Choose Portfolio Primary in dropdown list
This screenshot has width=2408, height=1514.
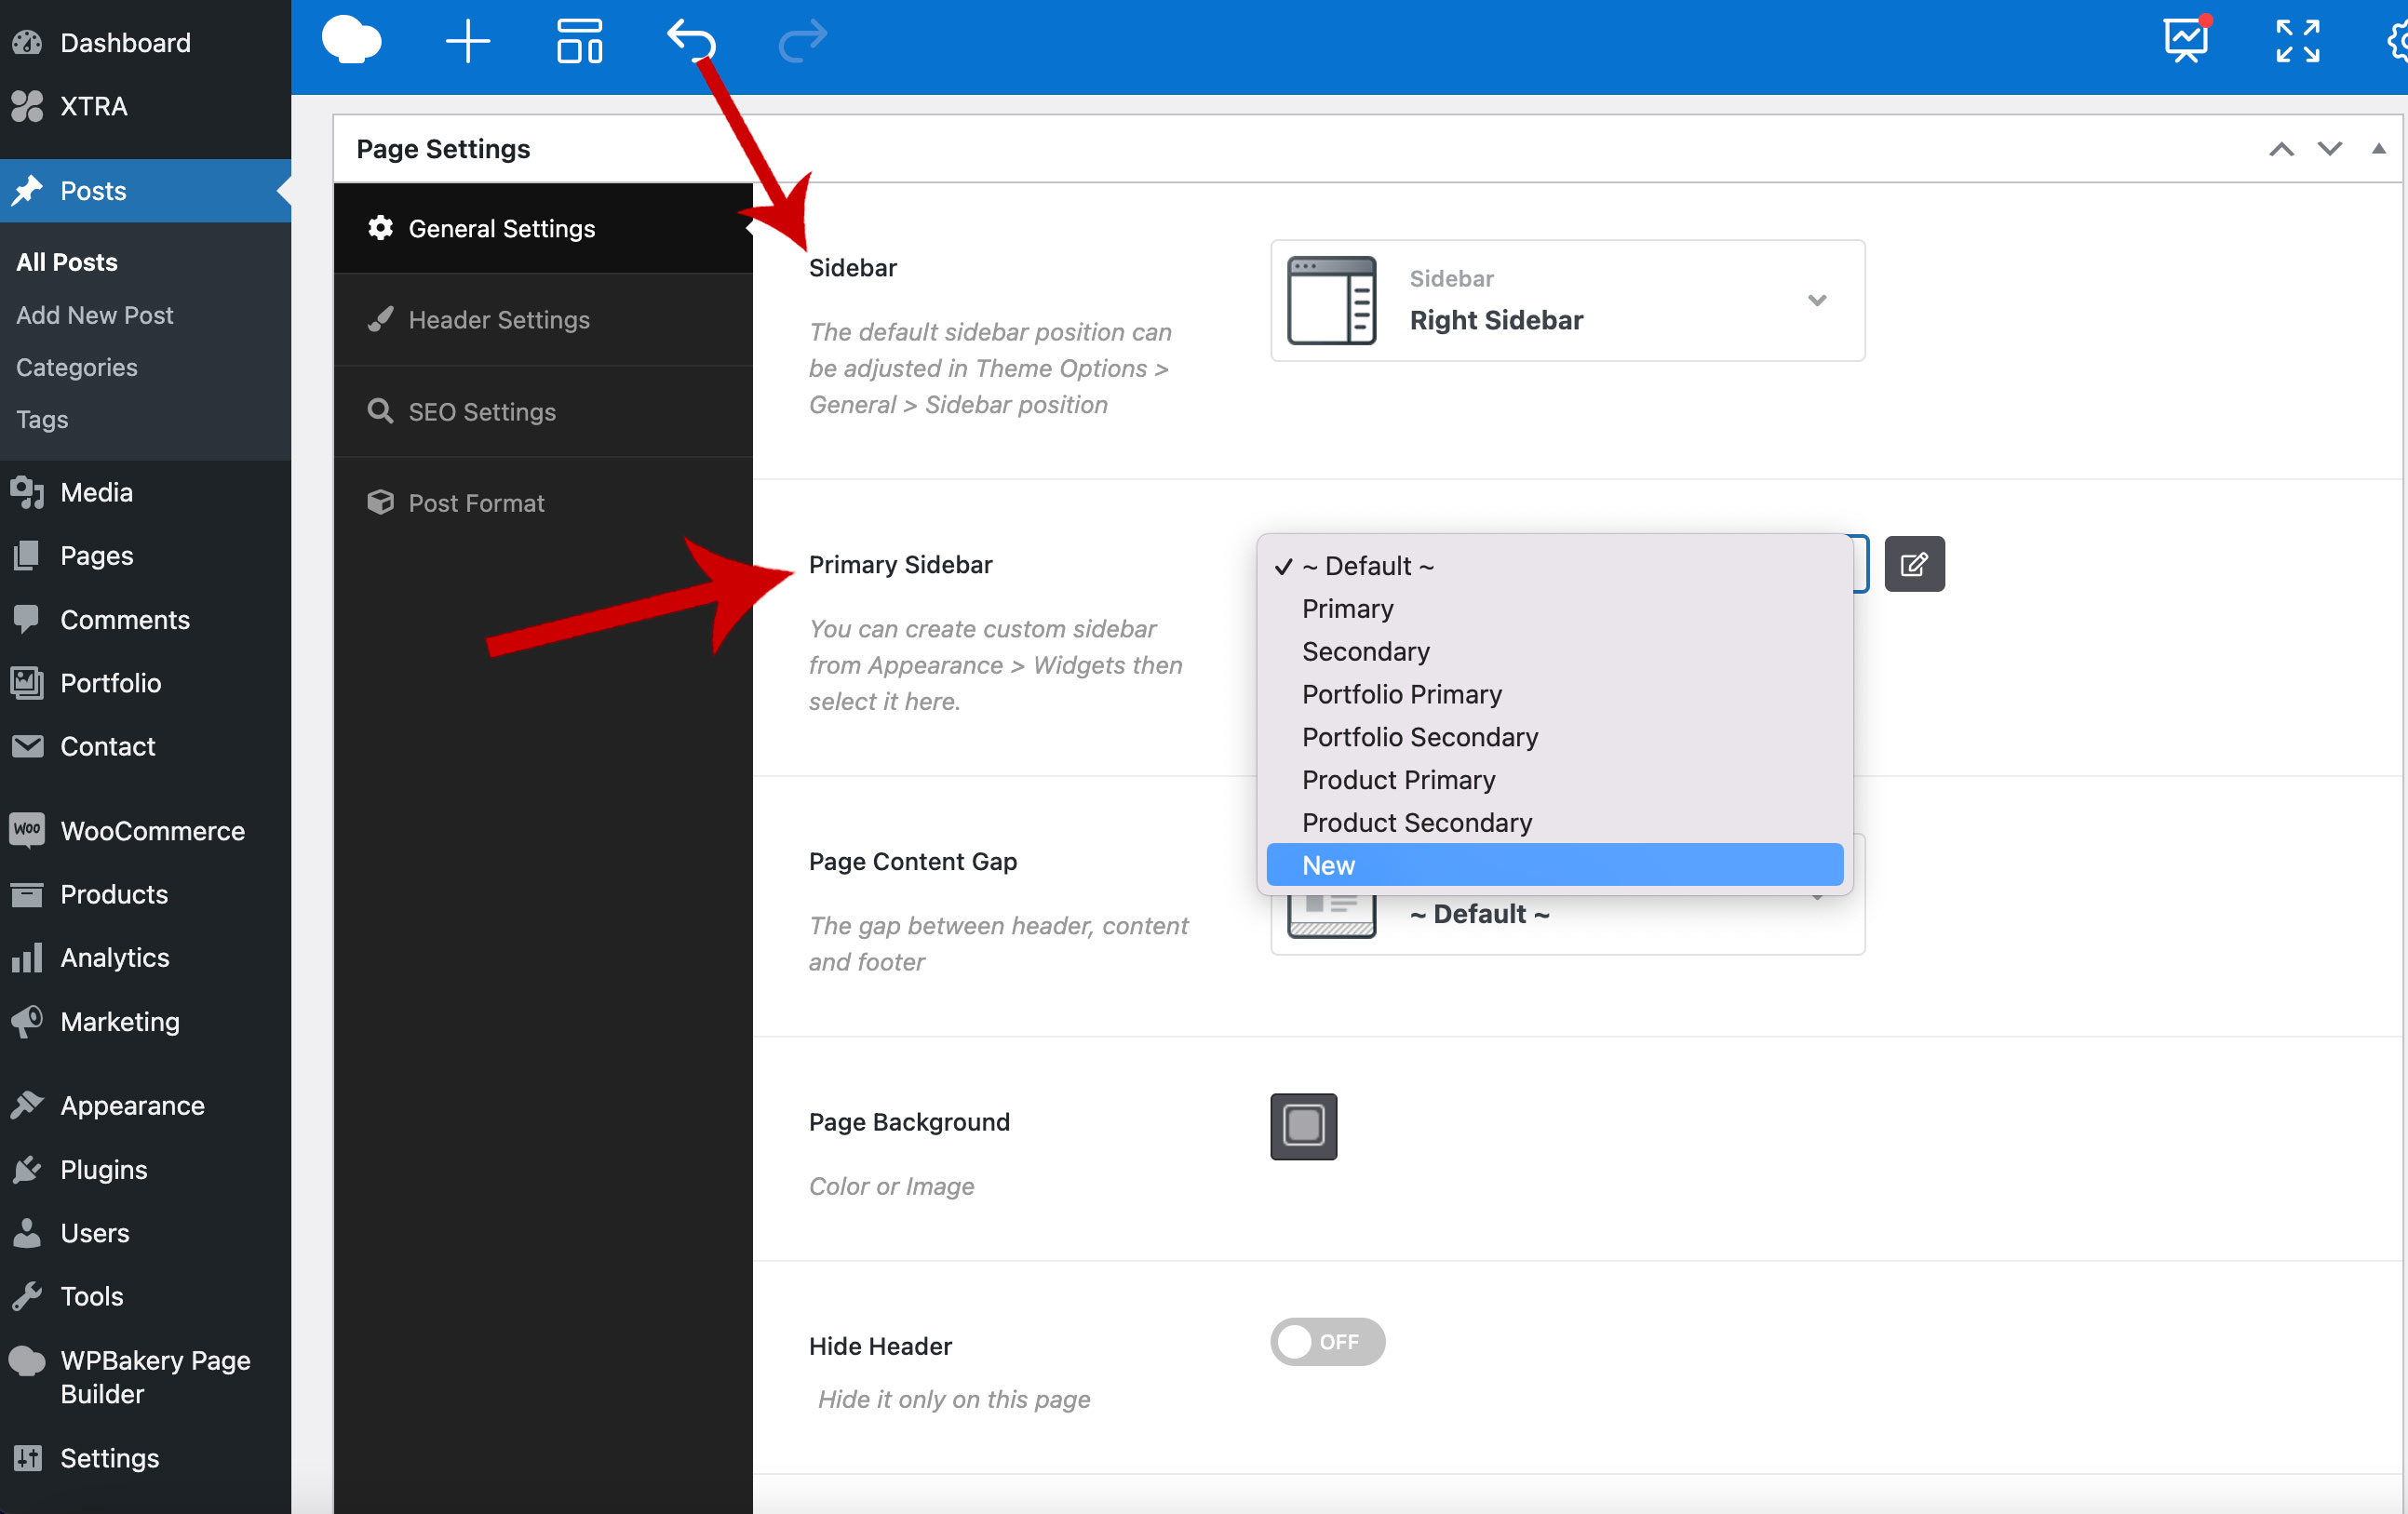pos(1401,694)
